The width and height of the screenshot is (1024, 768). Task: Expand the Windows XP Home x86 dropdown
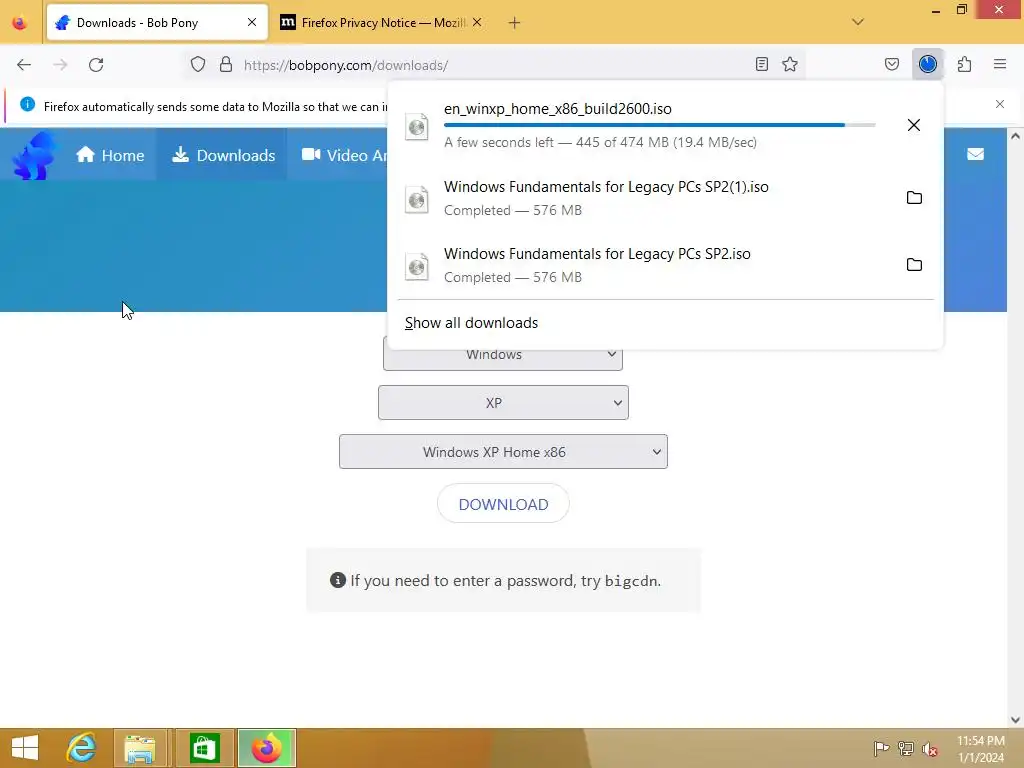click(503, 451)
